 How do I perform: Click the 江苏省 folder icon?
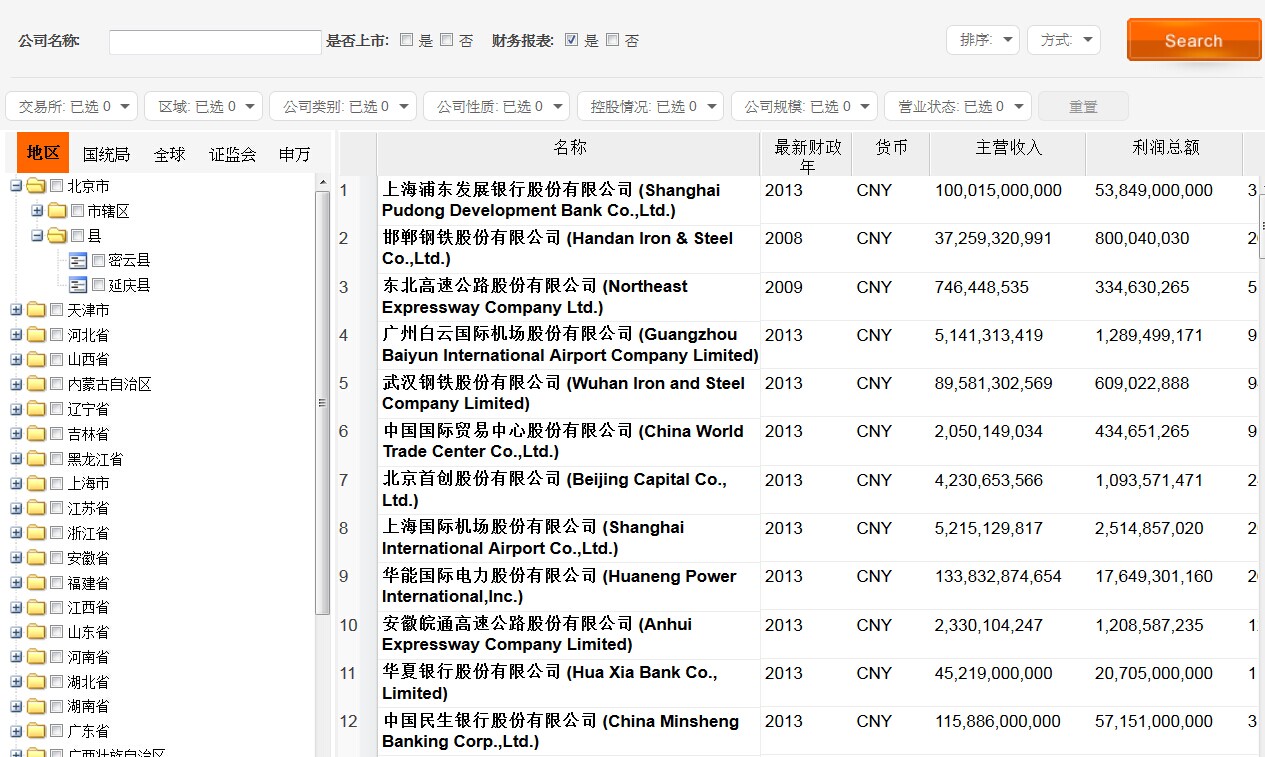(x=36, y=508)
